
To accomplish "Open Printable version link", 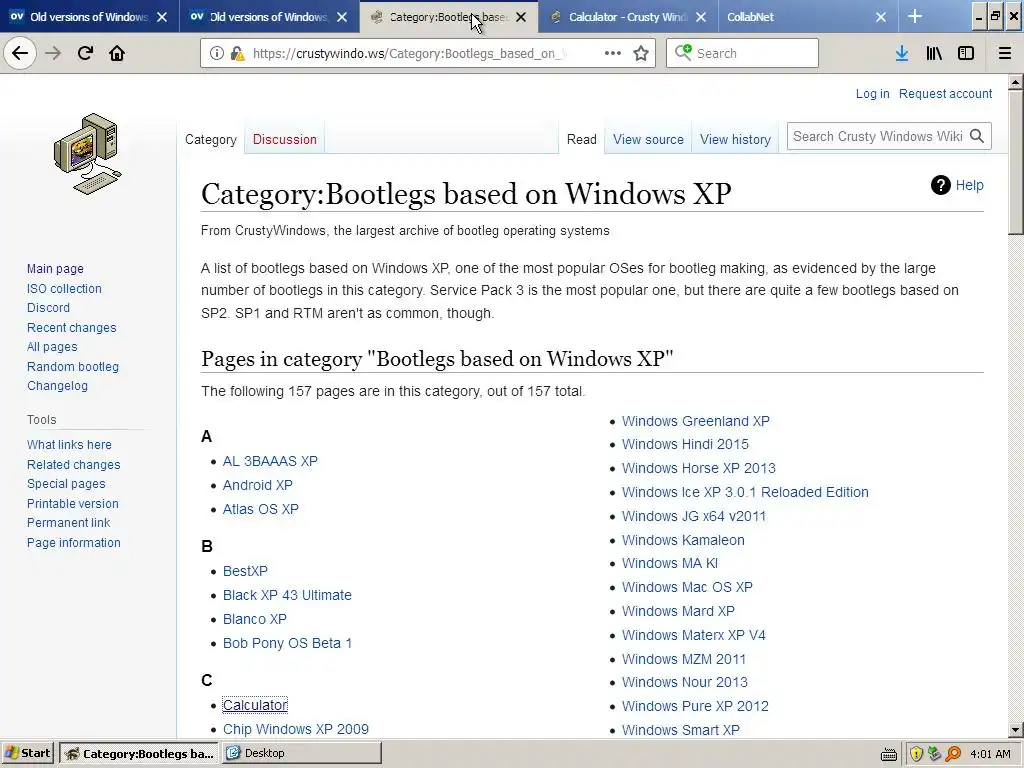I will [72, 504].
